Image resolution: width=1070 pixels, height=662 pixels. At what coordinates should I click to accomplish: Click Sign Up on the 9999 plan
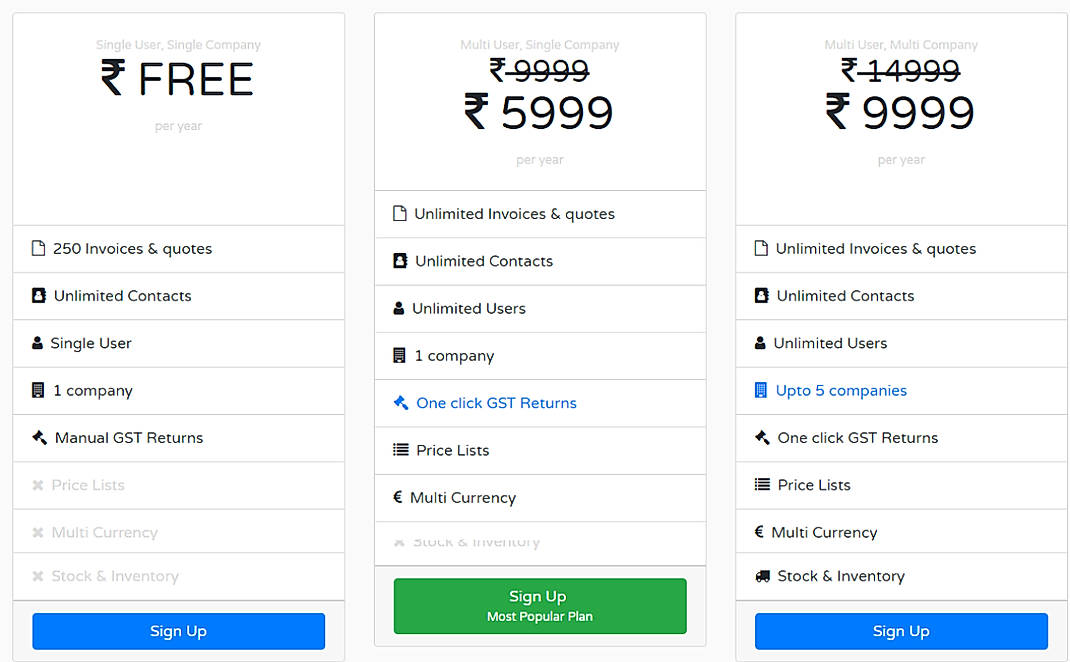pyautogui.click(x=900, y=631)
